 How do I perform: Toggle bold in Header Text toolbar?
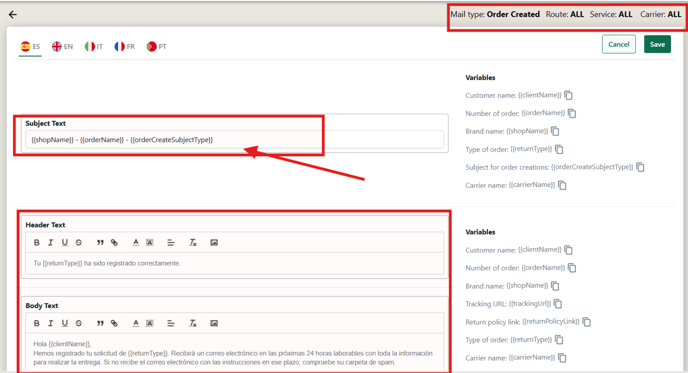click(x=37, y=242)
